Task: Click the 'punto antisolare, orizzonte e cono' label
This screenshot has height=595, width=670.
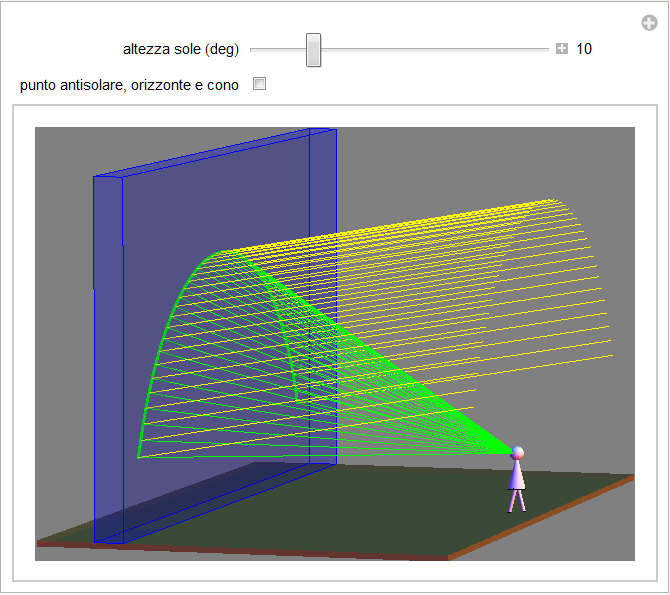Action: click(129, 85)
